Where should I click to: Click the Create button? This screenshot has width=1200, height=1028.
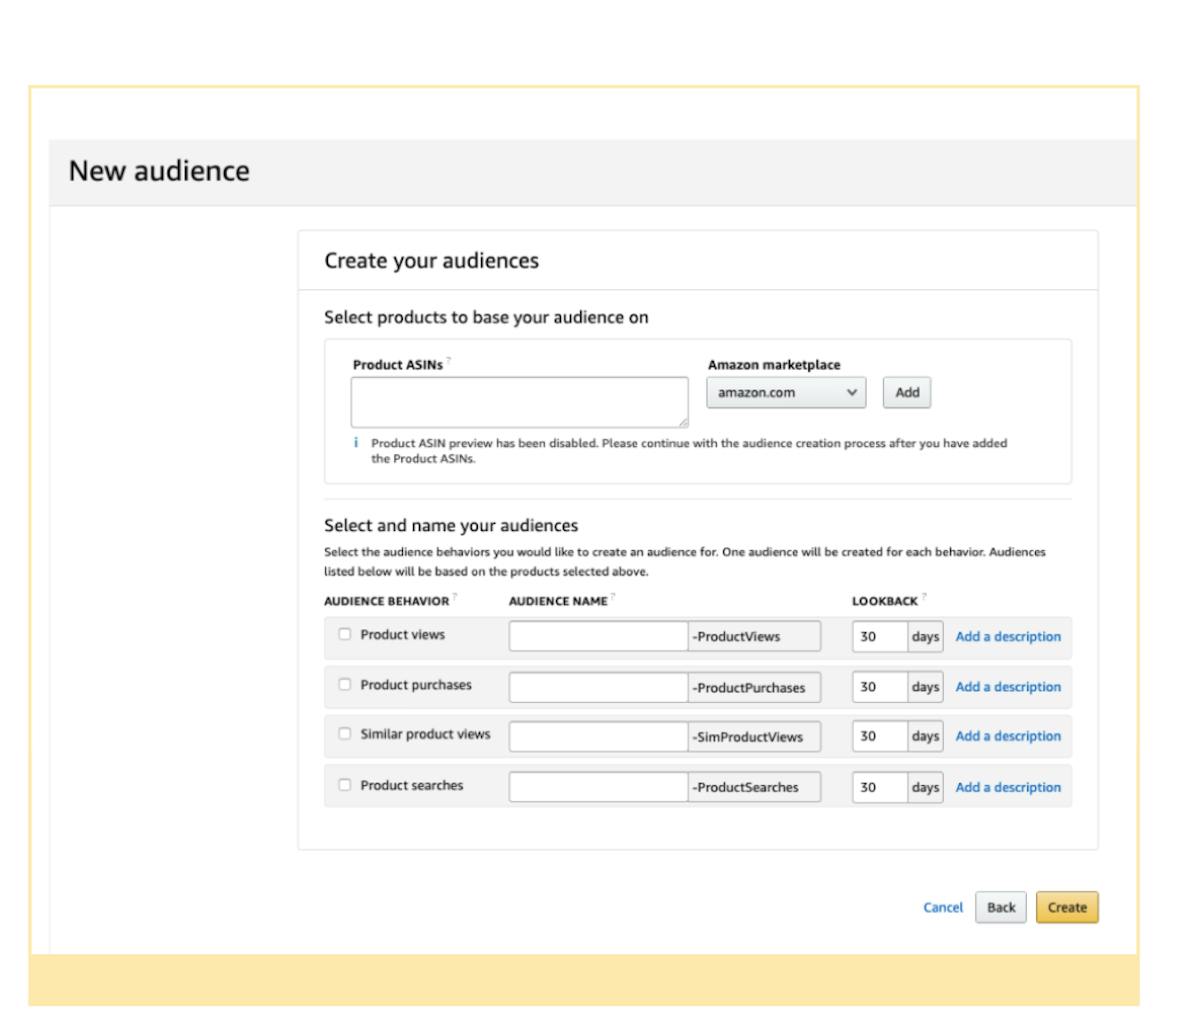coord(1067,907)
